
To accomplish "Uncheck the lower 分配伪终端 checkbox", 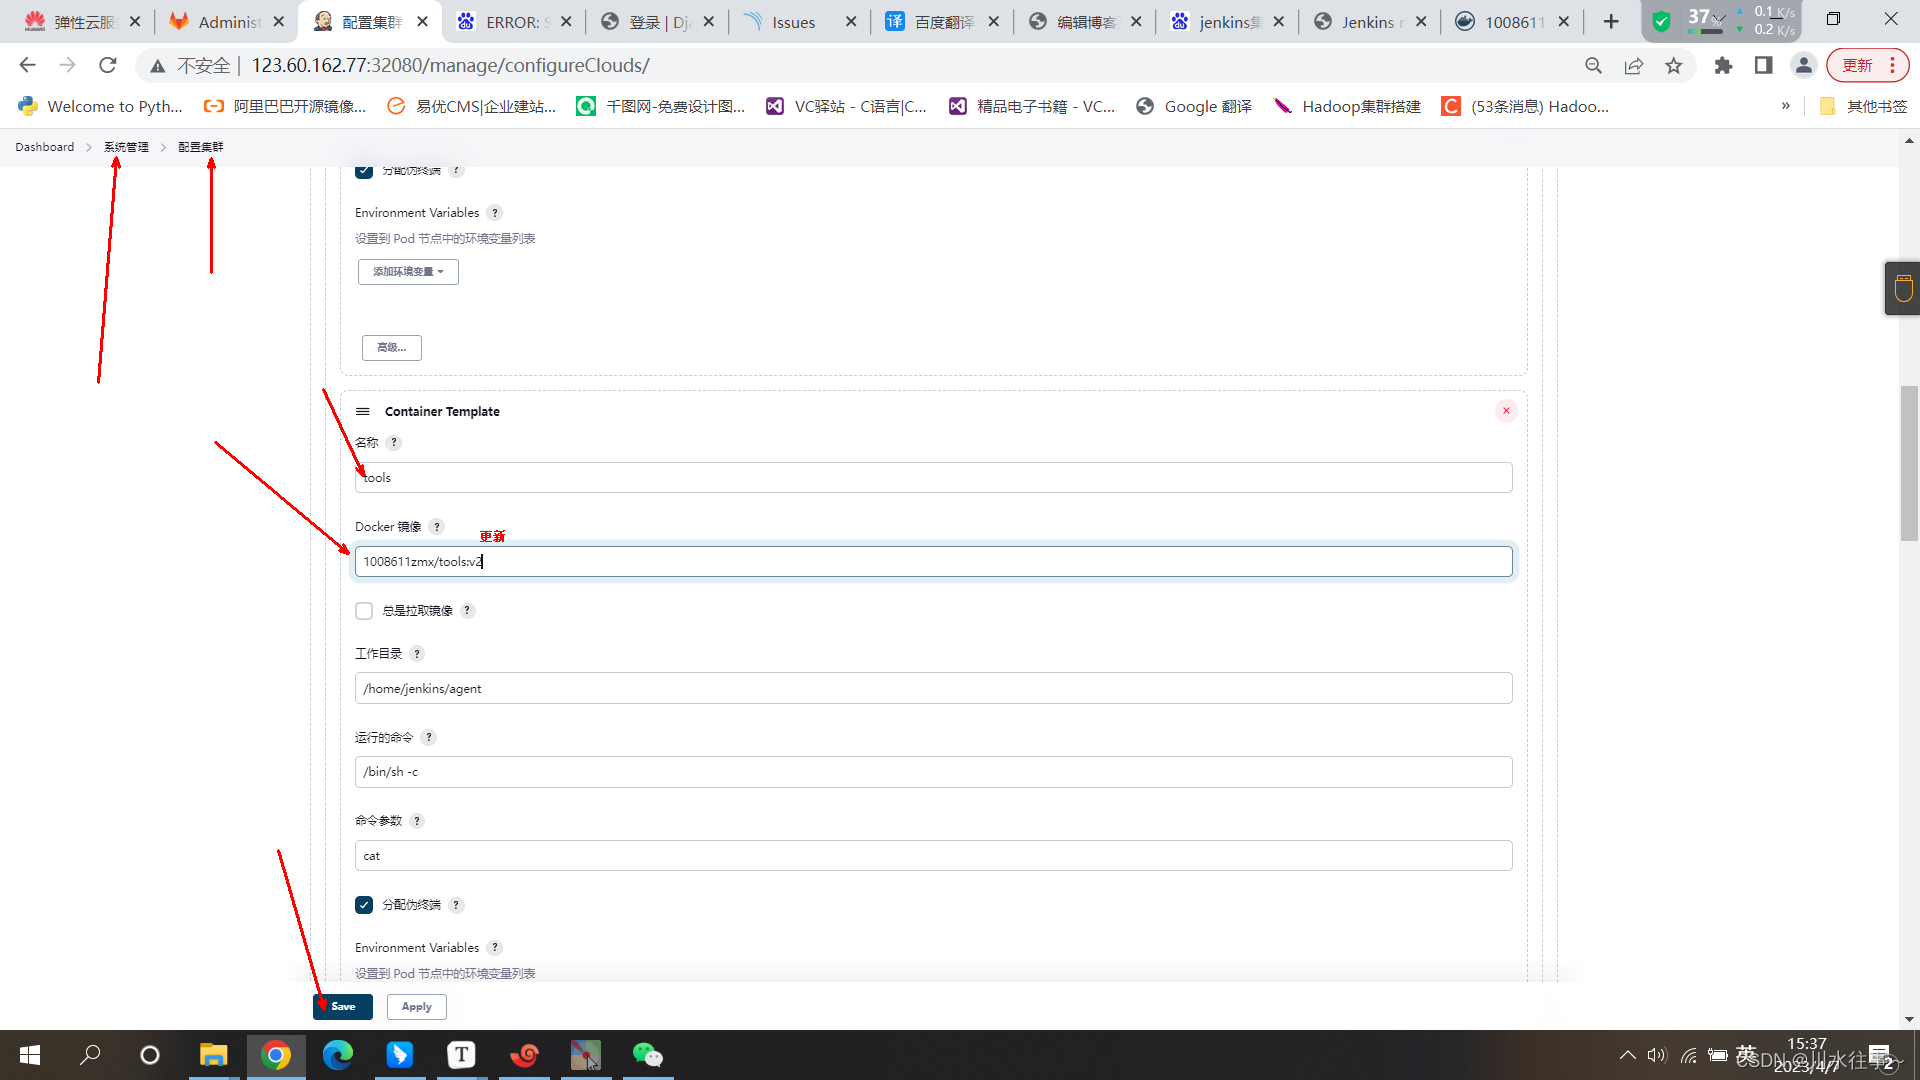I will pos(364,905).
